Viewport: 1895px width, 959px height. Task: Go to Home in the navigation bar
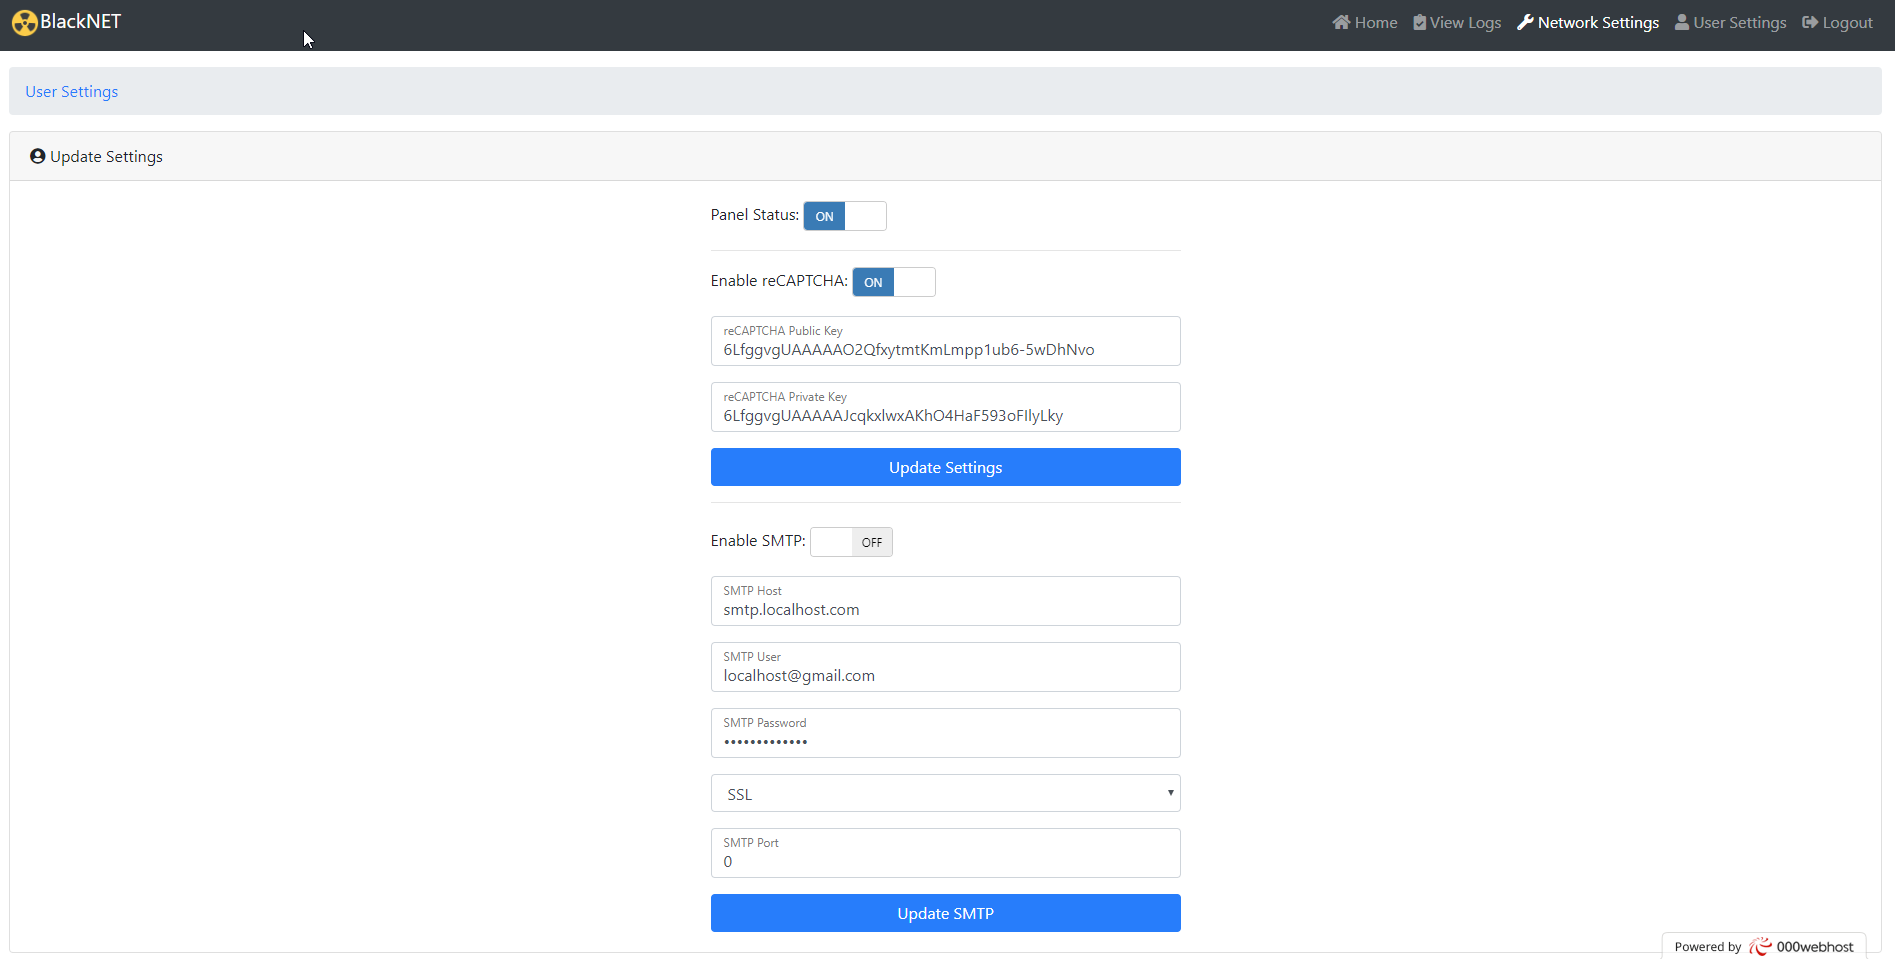1375,22
